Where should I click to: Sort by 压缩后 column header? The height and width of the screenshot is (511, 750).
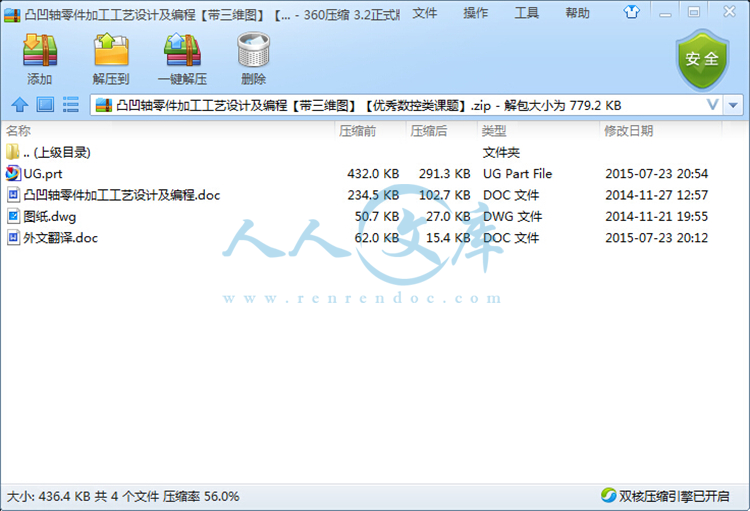tap(429, 131)
